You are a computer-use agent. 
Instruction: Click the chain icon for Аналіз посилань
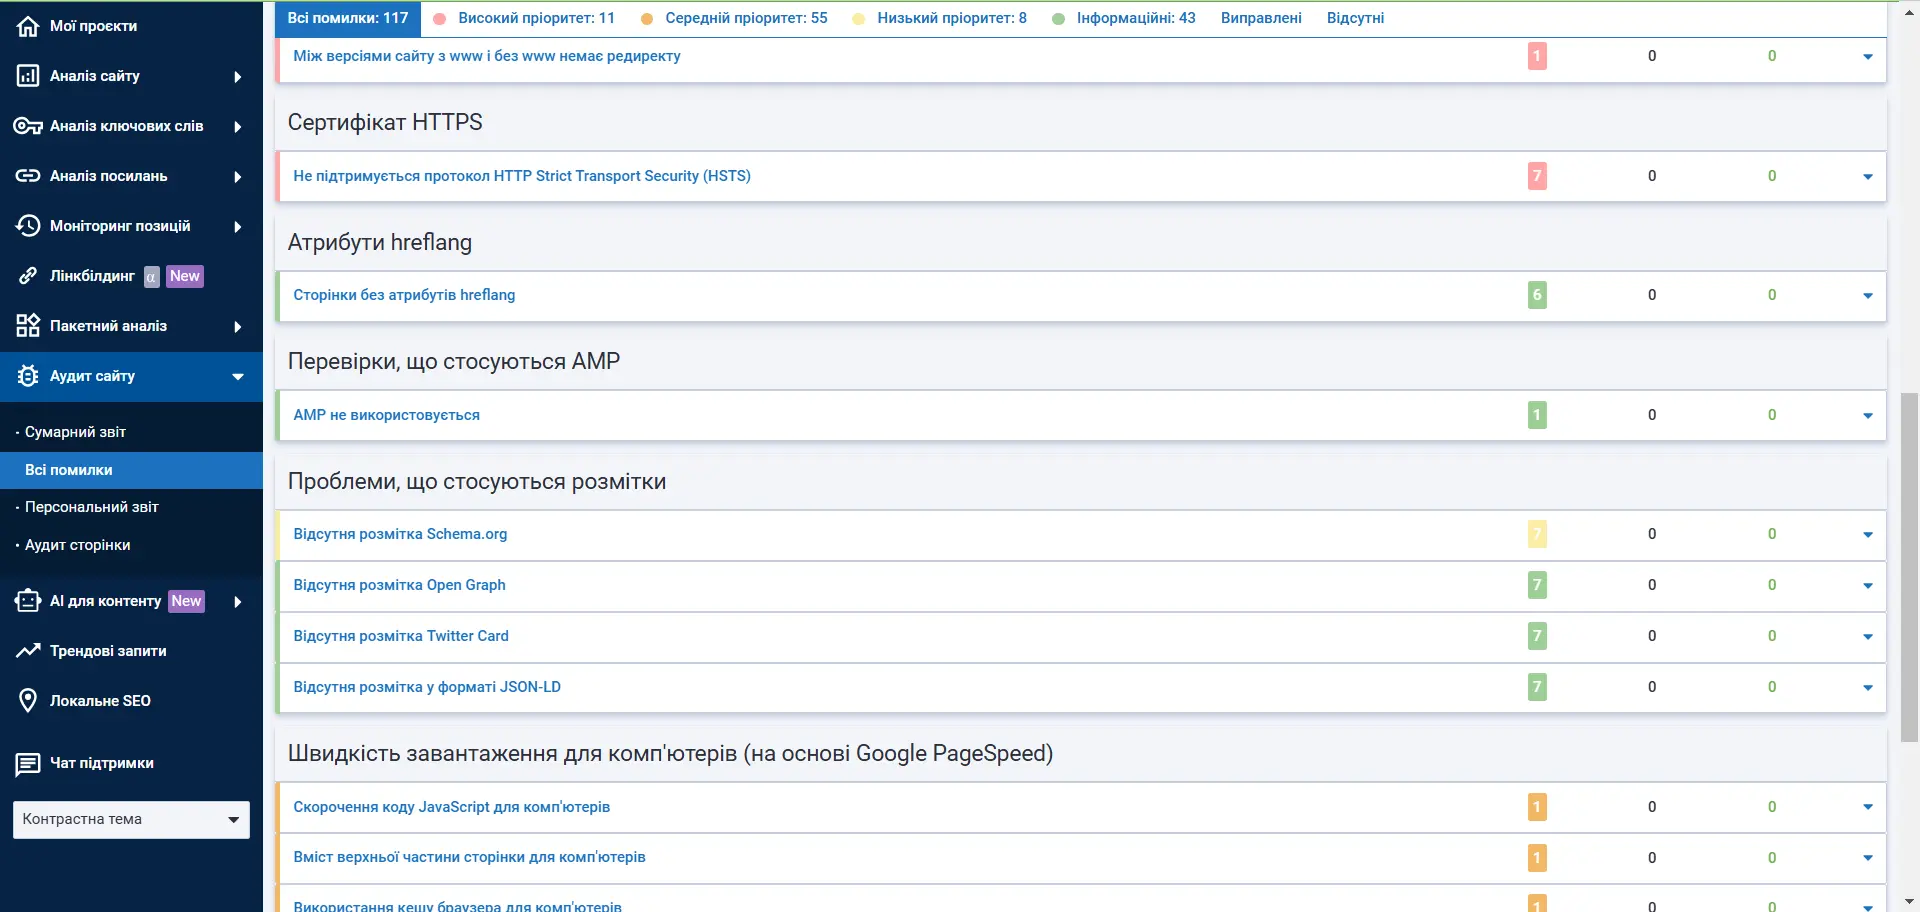28,176
